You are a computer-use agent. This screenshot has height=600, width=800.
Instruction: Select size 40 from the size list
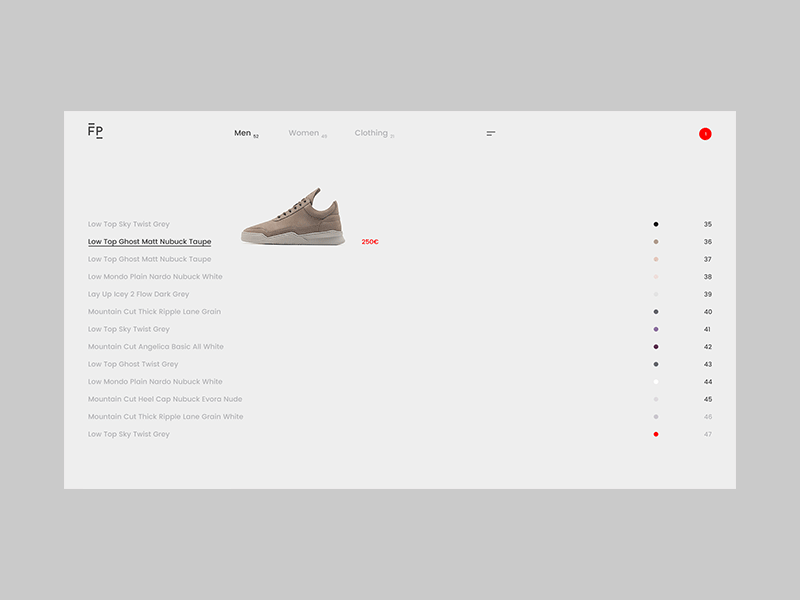coord(707,311)
